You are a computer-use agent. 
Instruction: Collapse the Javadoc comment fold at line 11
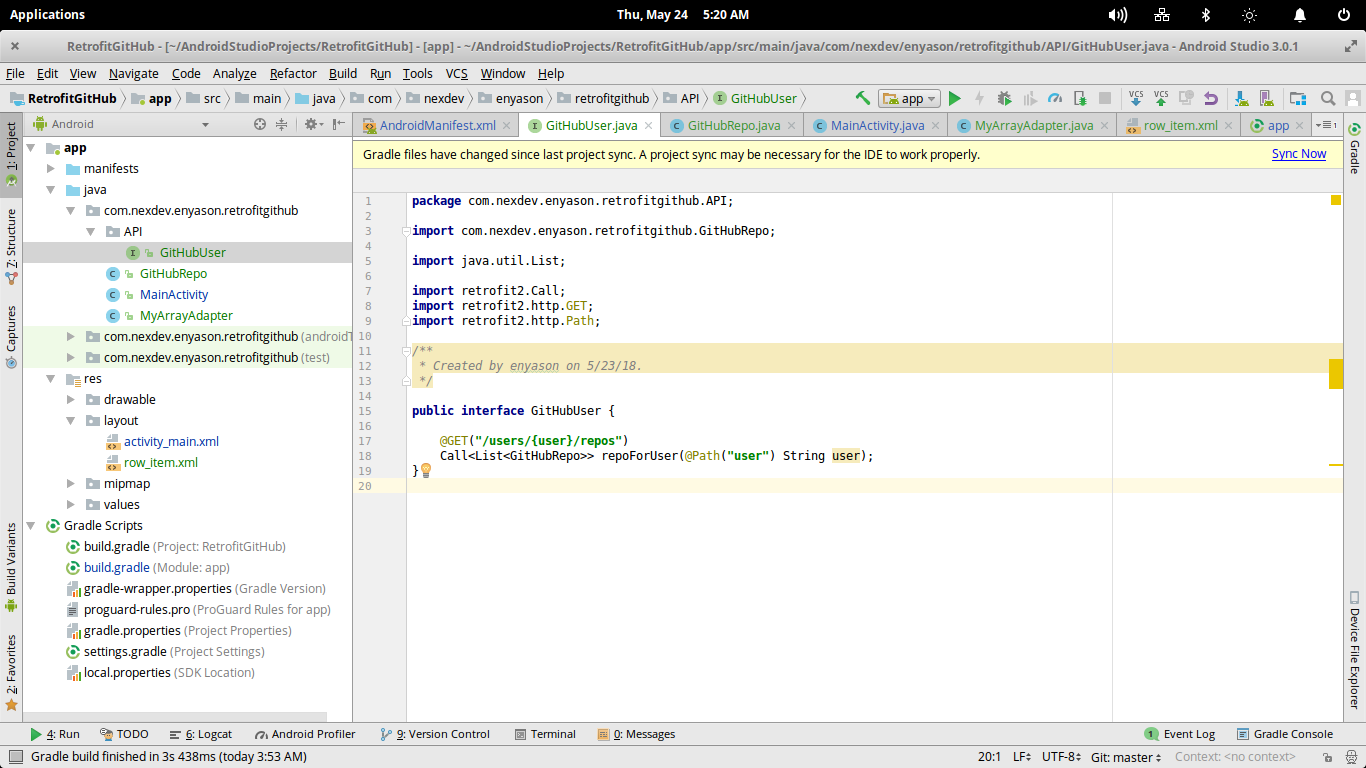[406, 351]
